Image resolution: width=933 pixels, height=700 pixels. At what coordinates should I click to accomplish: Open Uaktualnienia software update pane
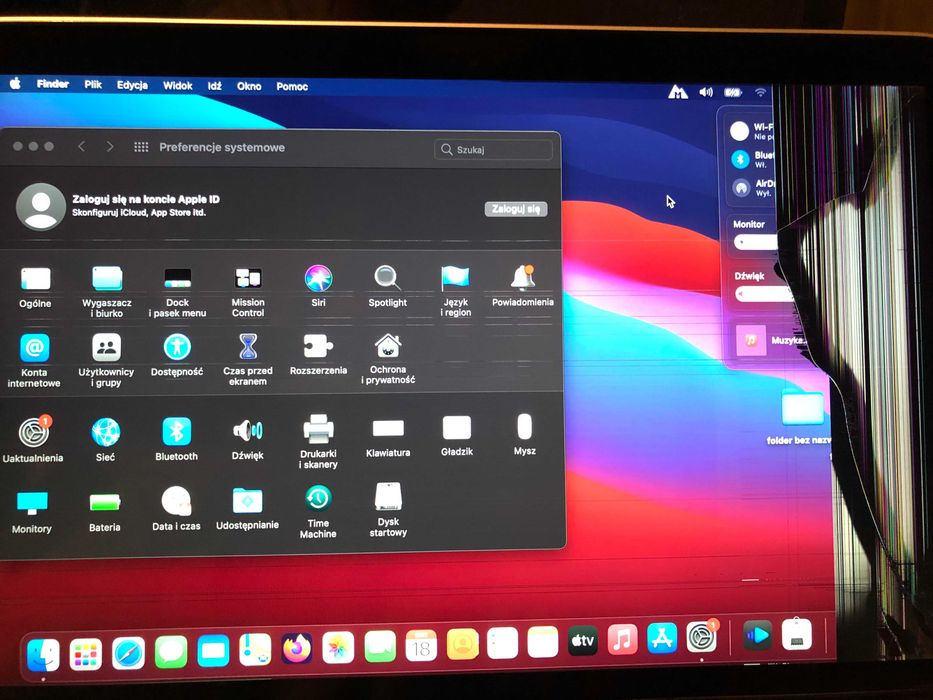tap(34, 432)
